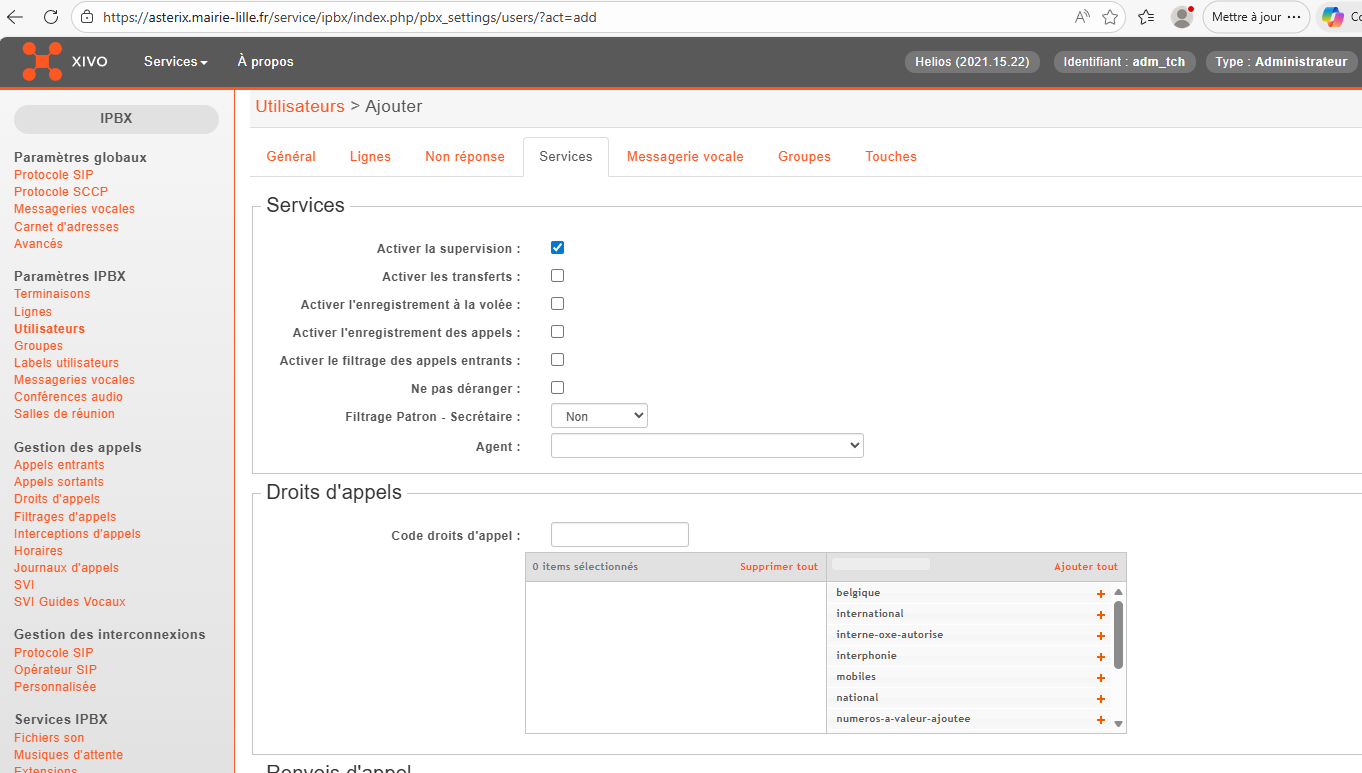Open the Non réponse tab
Screen dimensions: 1362x773
465,157
